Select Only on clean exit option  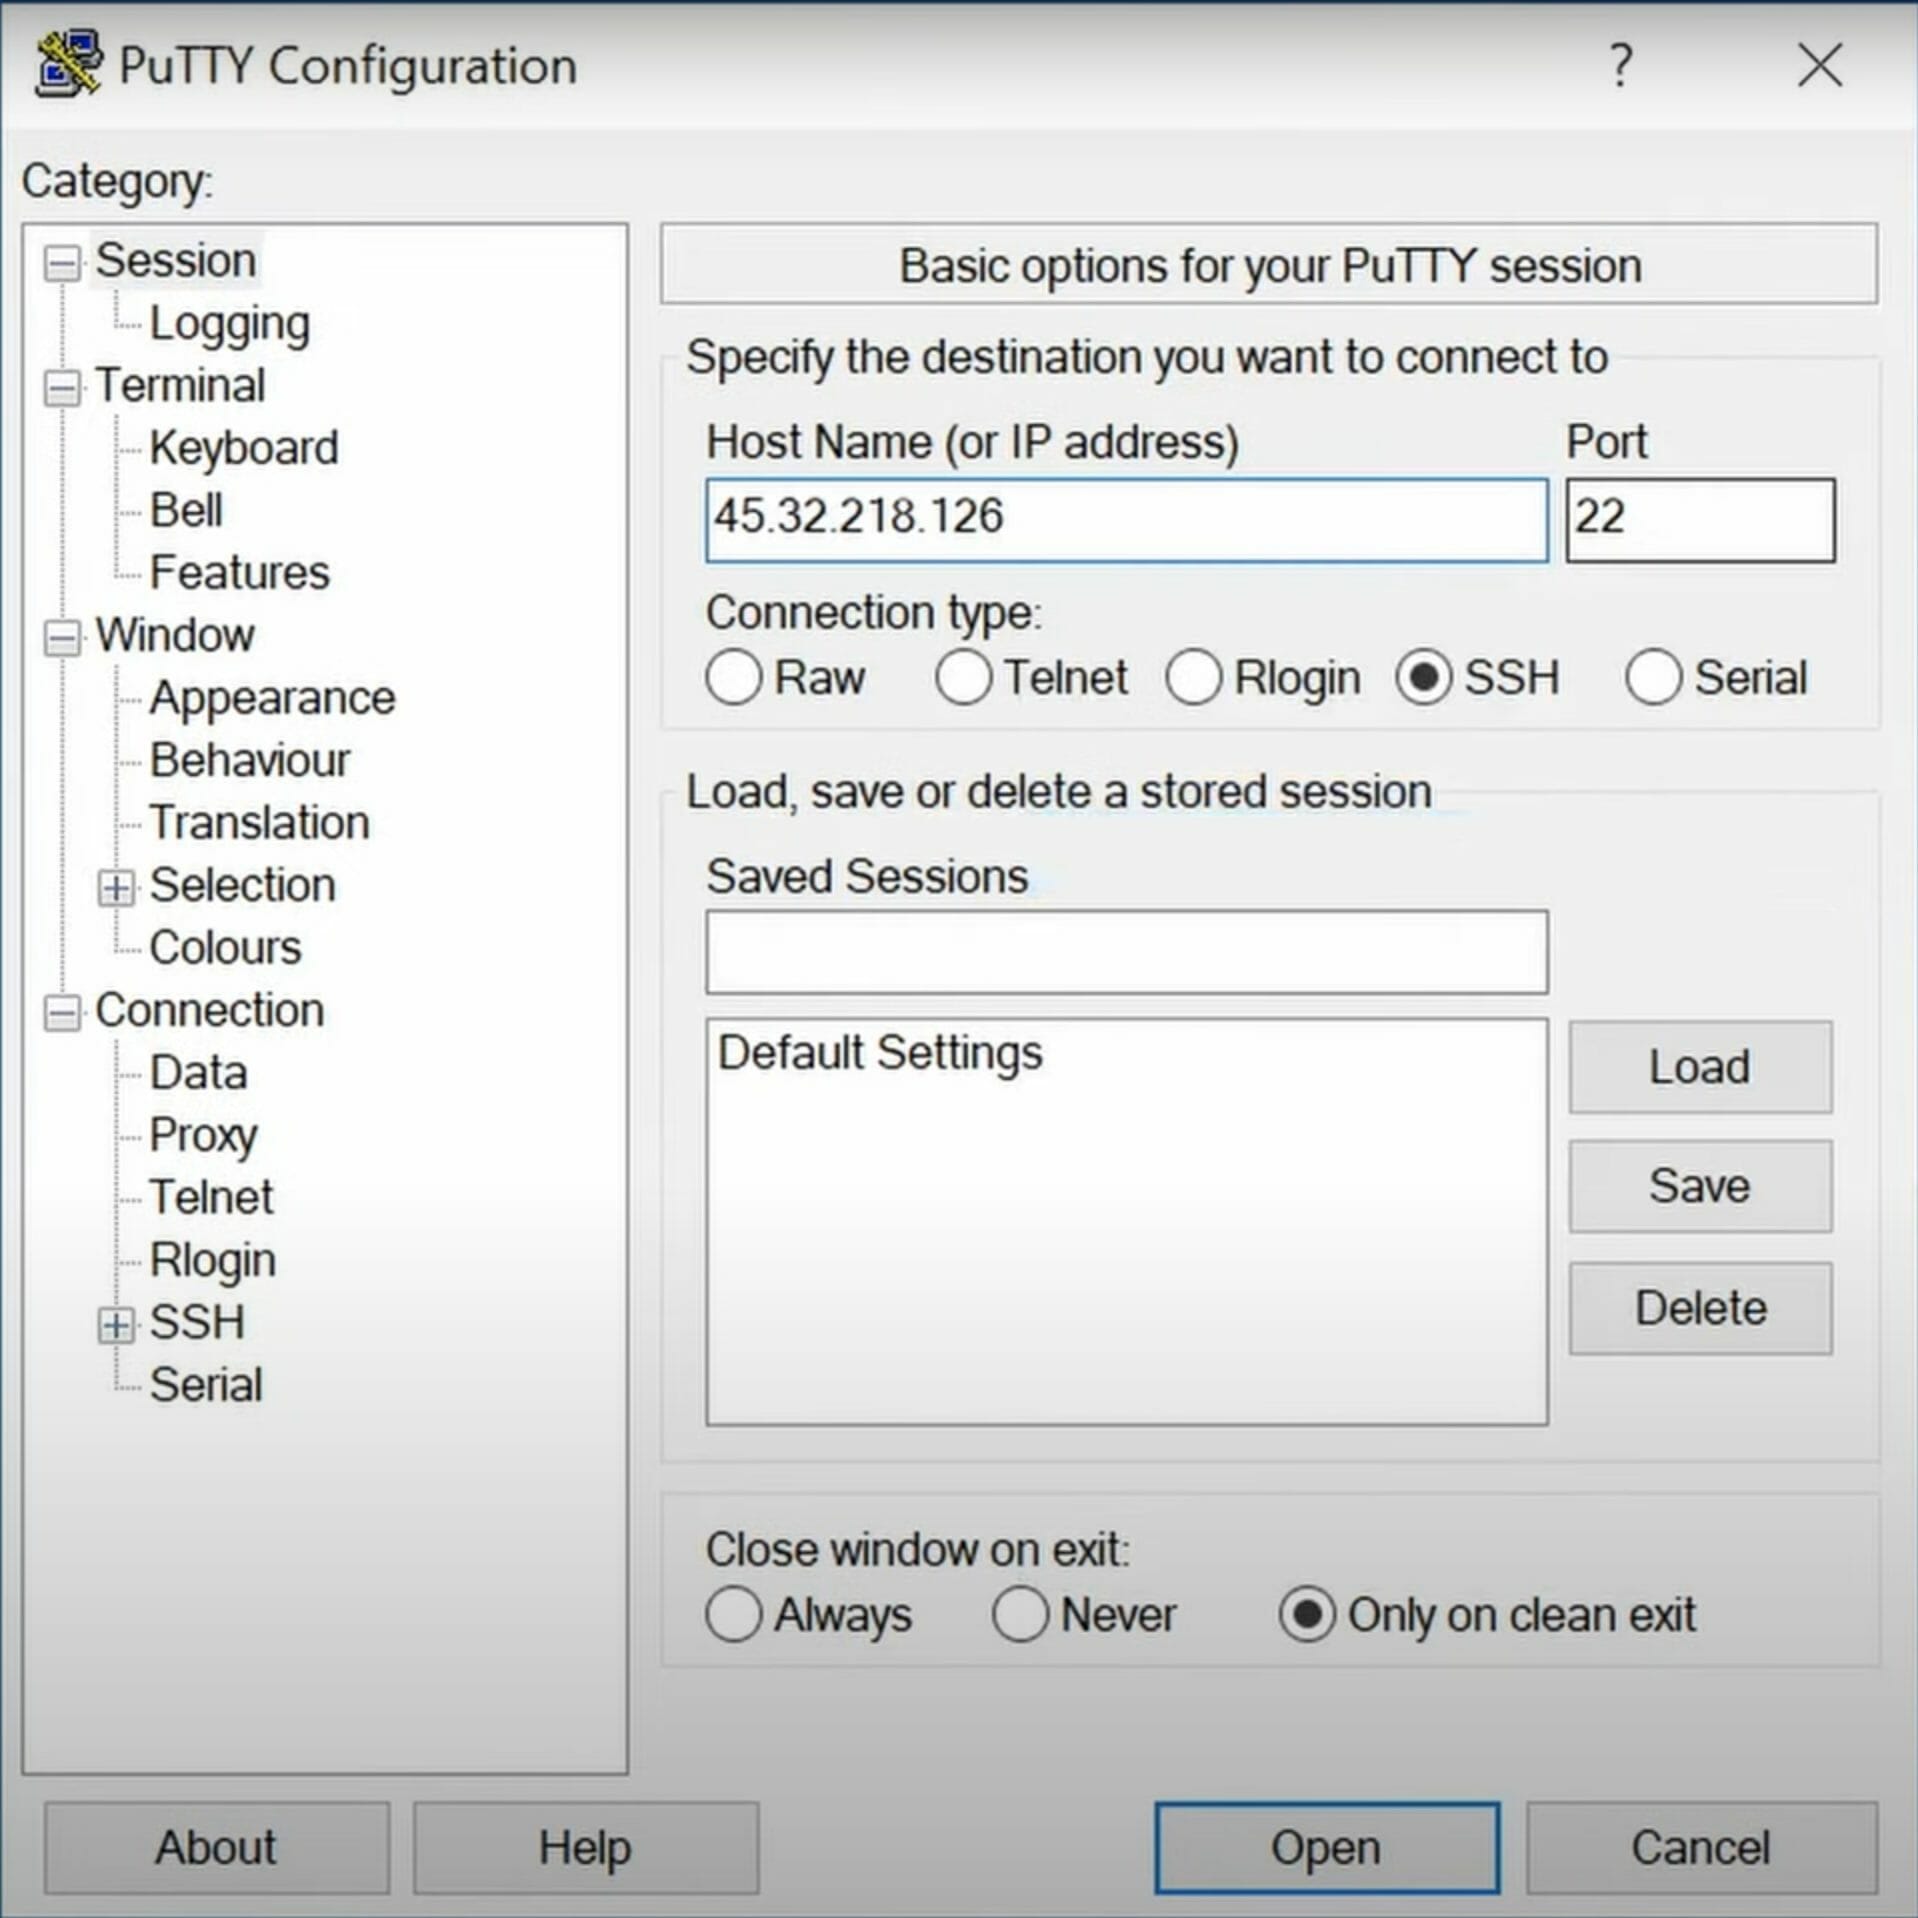(1306, 1614)
